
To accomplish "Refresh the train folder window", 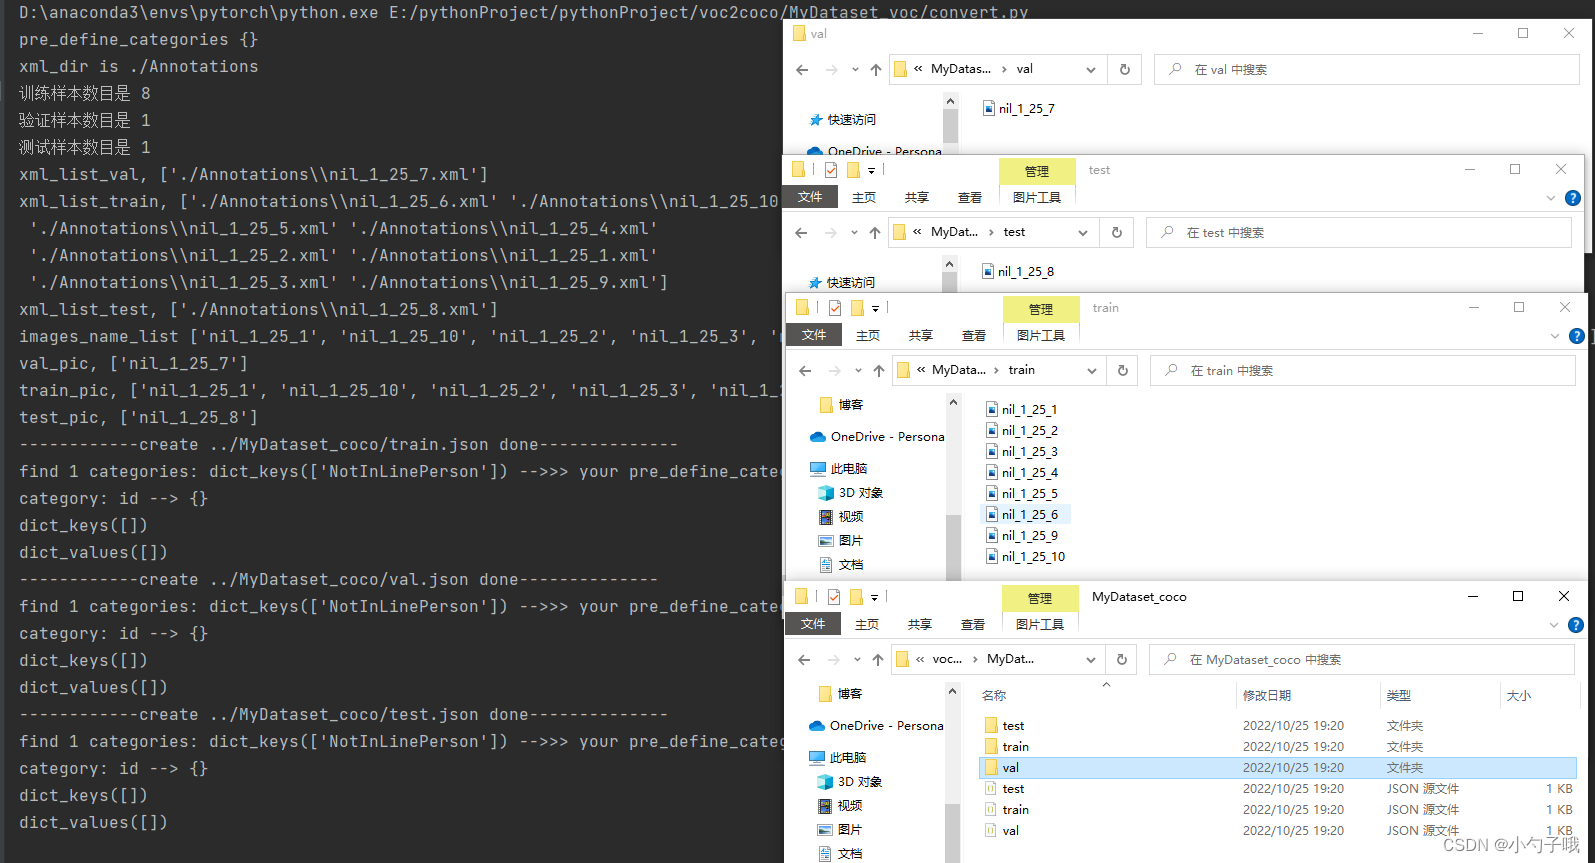I will click(x=1123, y=371).
